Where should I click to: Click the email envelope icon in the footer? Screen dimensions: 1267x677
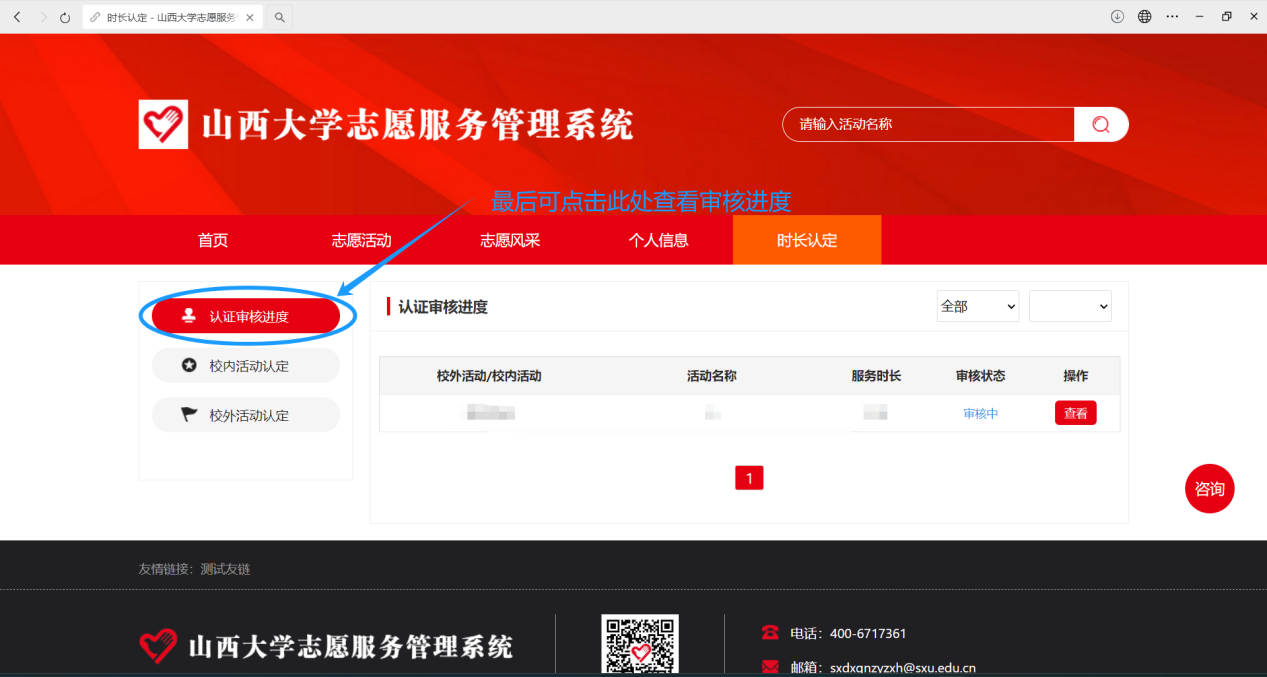(x=770, y=667)
